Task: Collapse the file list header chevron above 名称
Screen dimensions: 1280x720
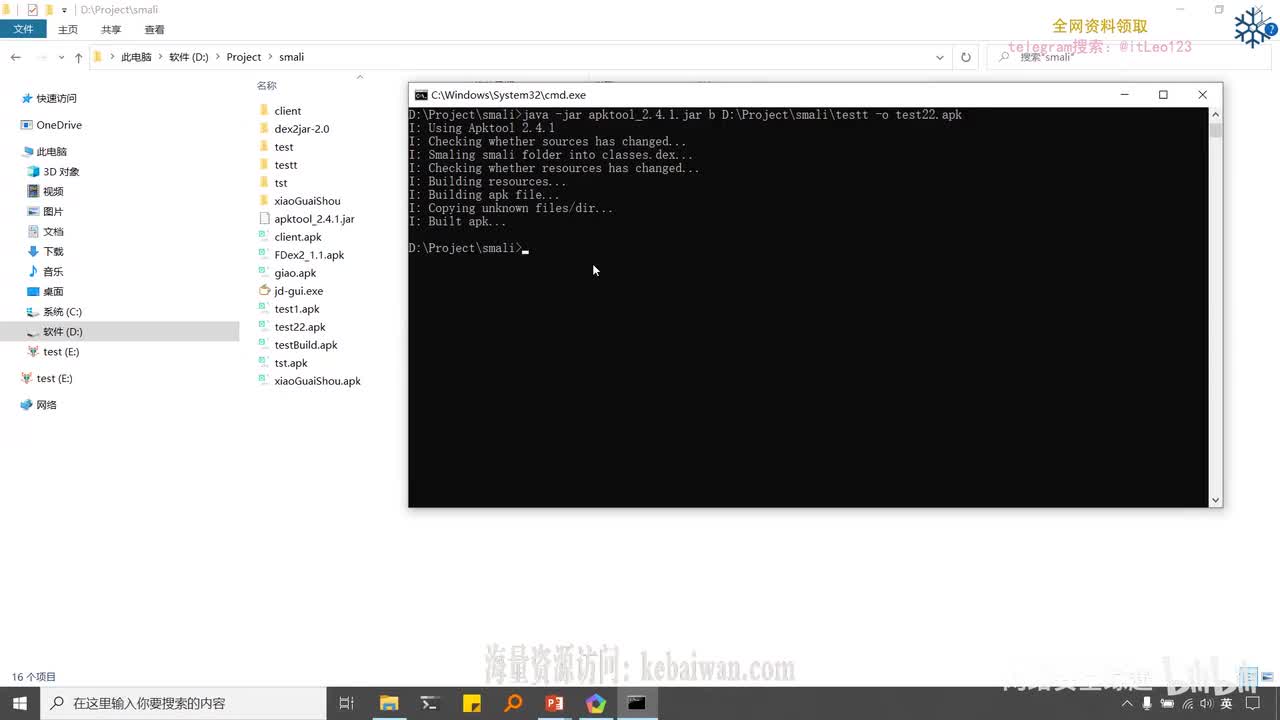Action: [360, 77]
